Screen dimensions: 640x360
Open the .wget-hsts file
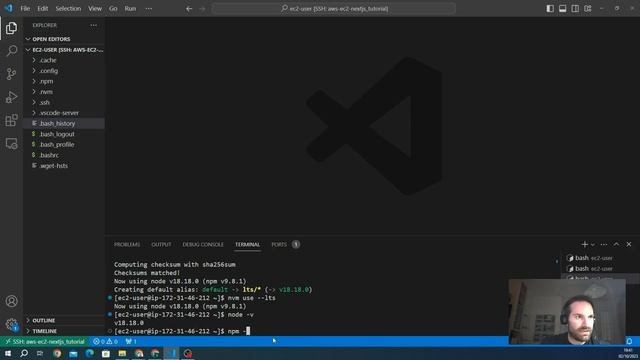64,166
